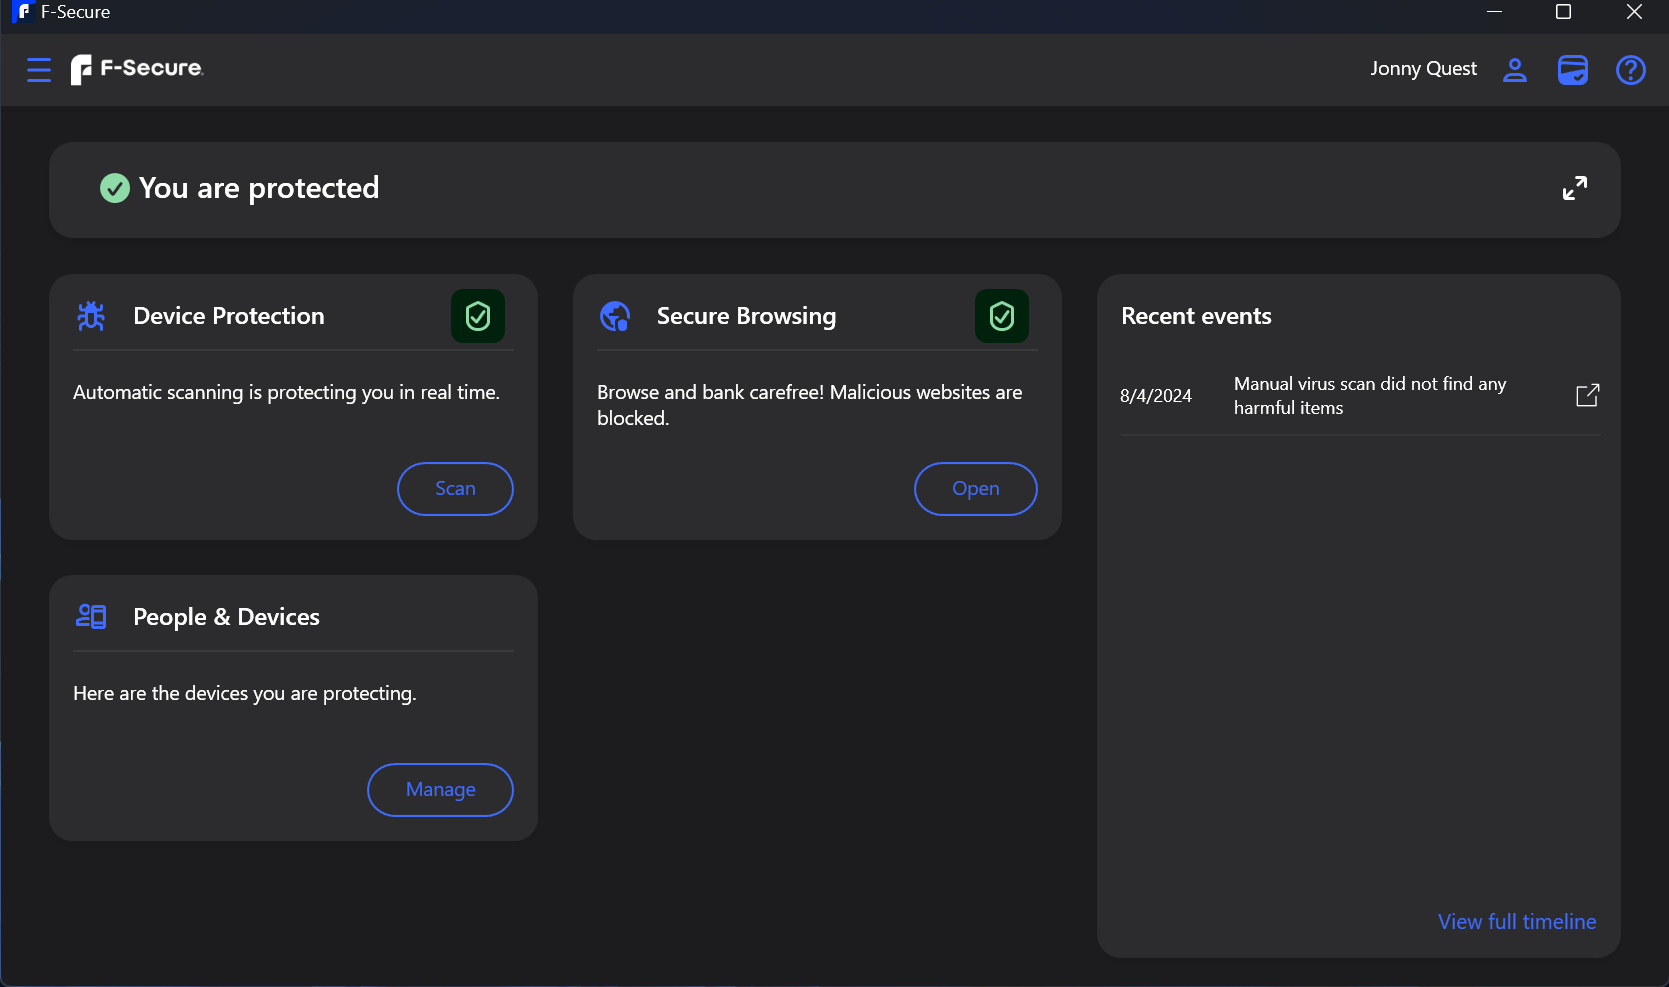This screenshot has height=987, width=1669.
Task: Open the help question mark icon
Action: (x=1631, y=70)
